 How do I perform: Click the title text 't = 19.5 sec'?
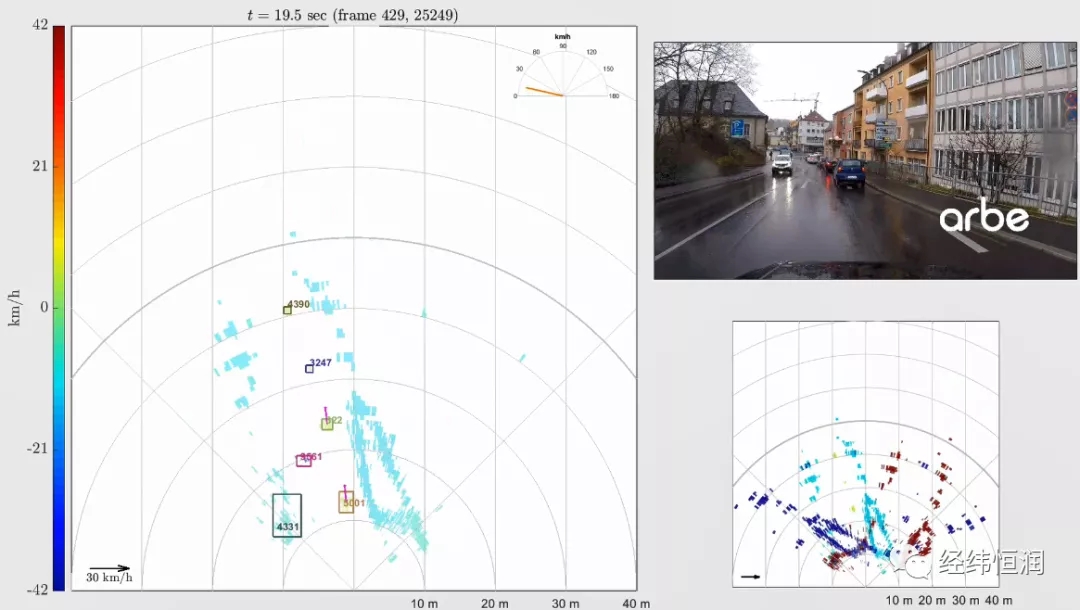click(x=287, y=15)
